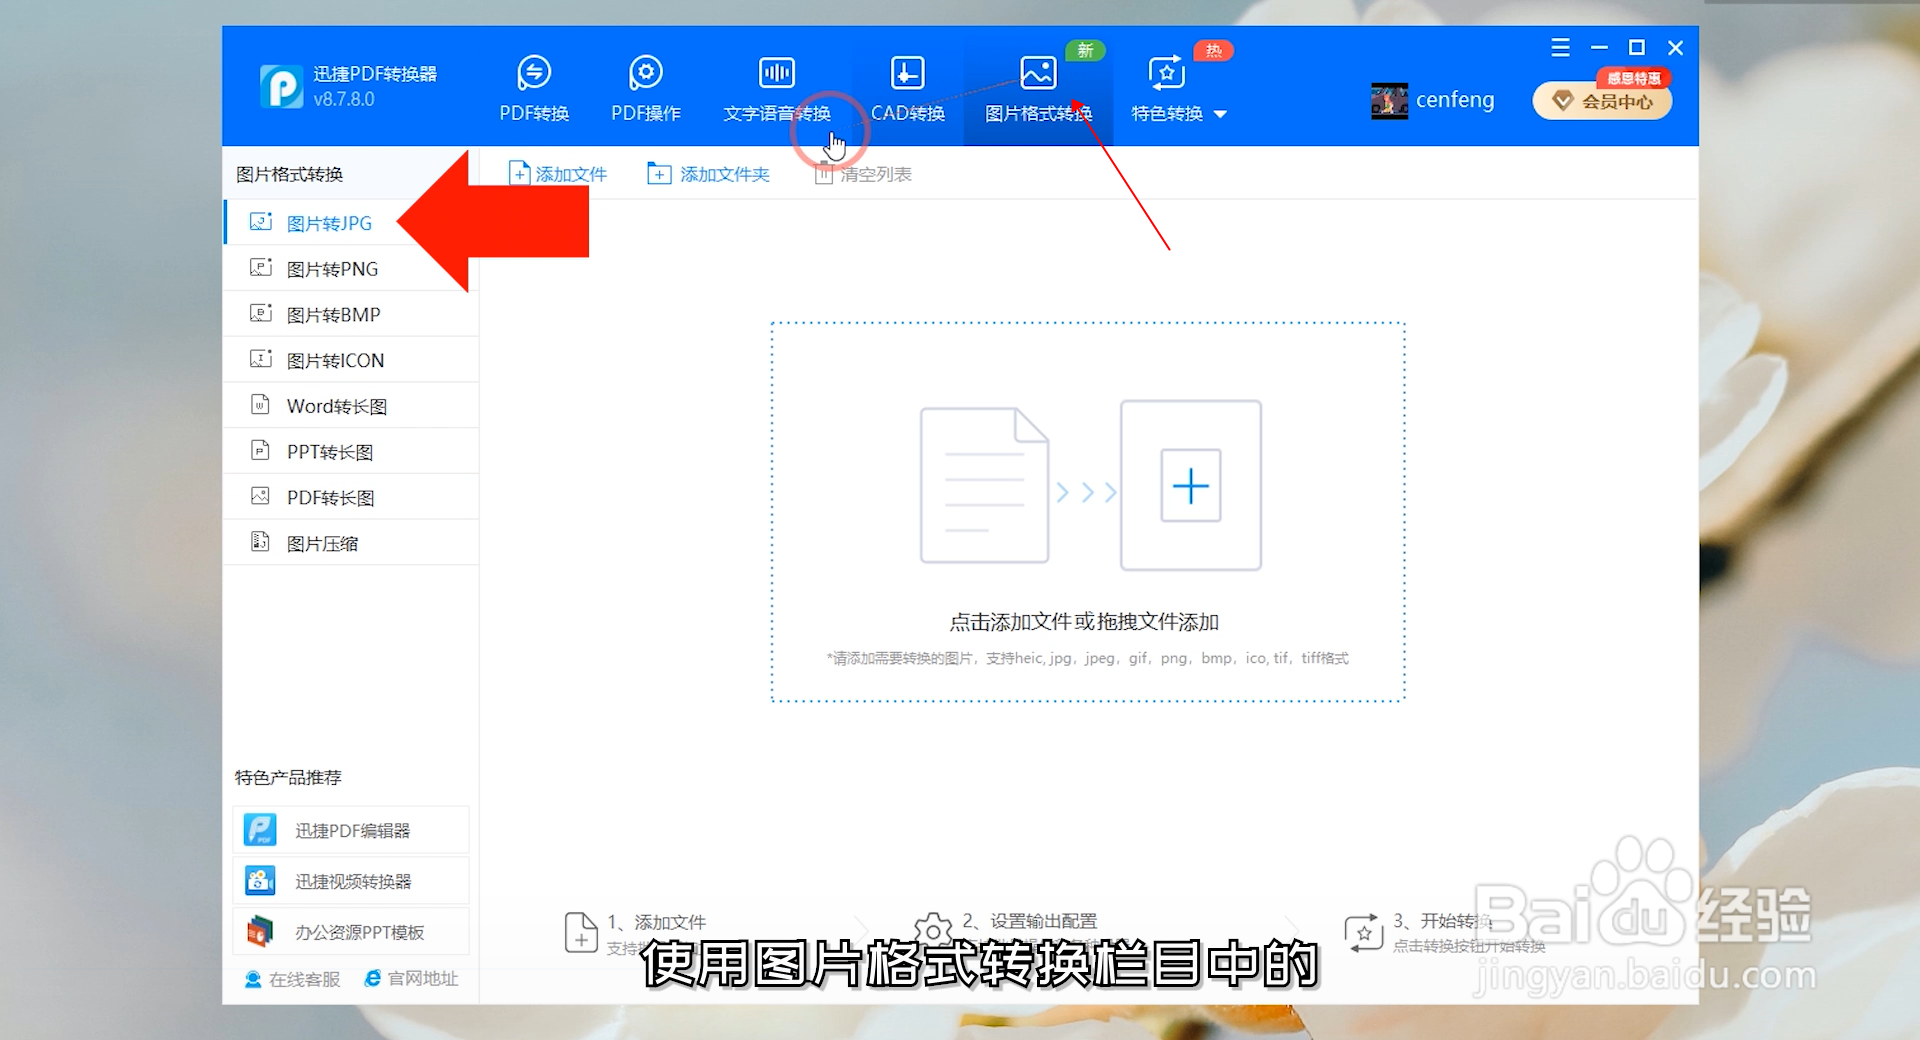
Task: Select Word转长图 in the sidebar
Action: pos(350,406)
